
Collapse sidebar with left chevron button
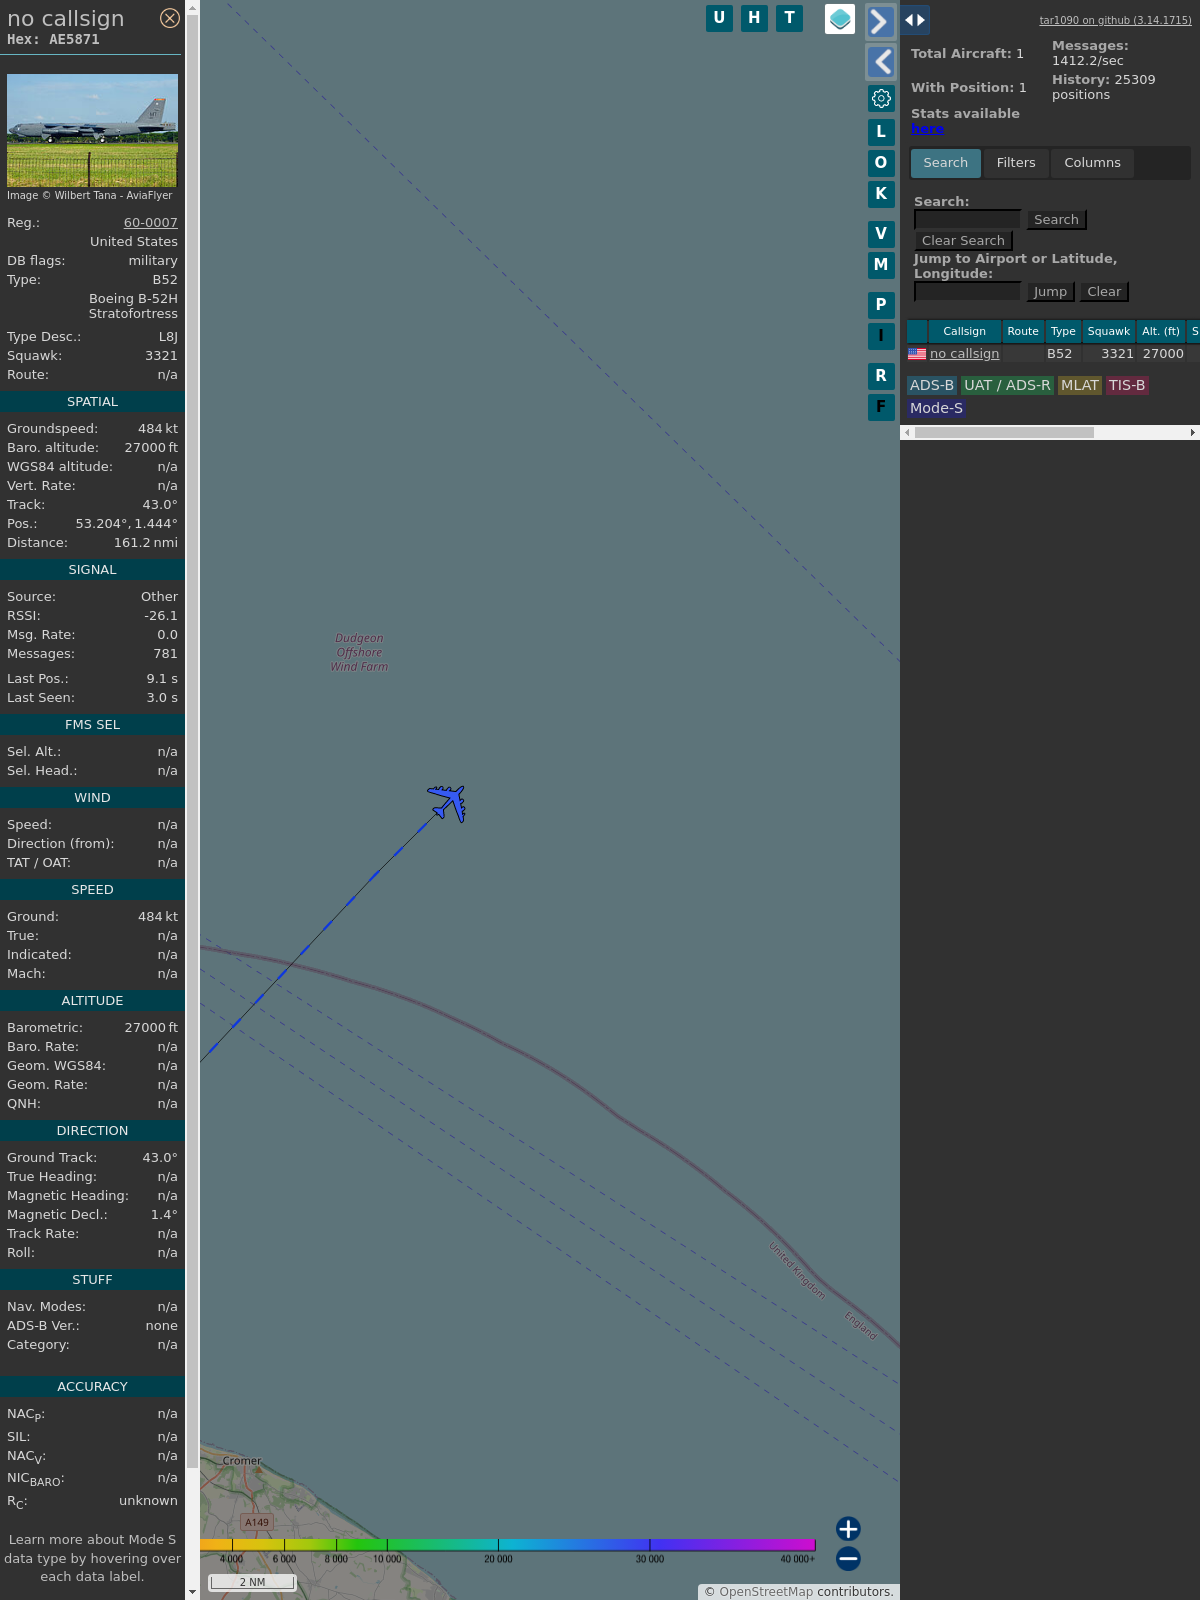pyautogui.click(x=880, y=62)
